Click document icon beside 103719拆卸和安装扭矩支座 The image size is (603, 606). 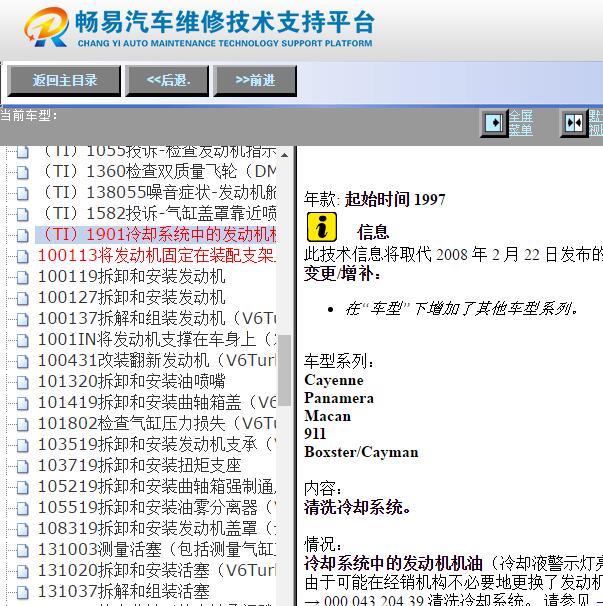(22, 466)
